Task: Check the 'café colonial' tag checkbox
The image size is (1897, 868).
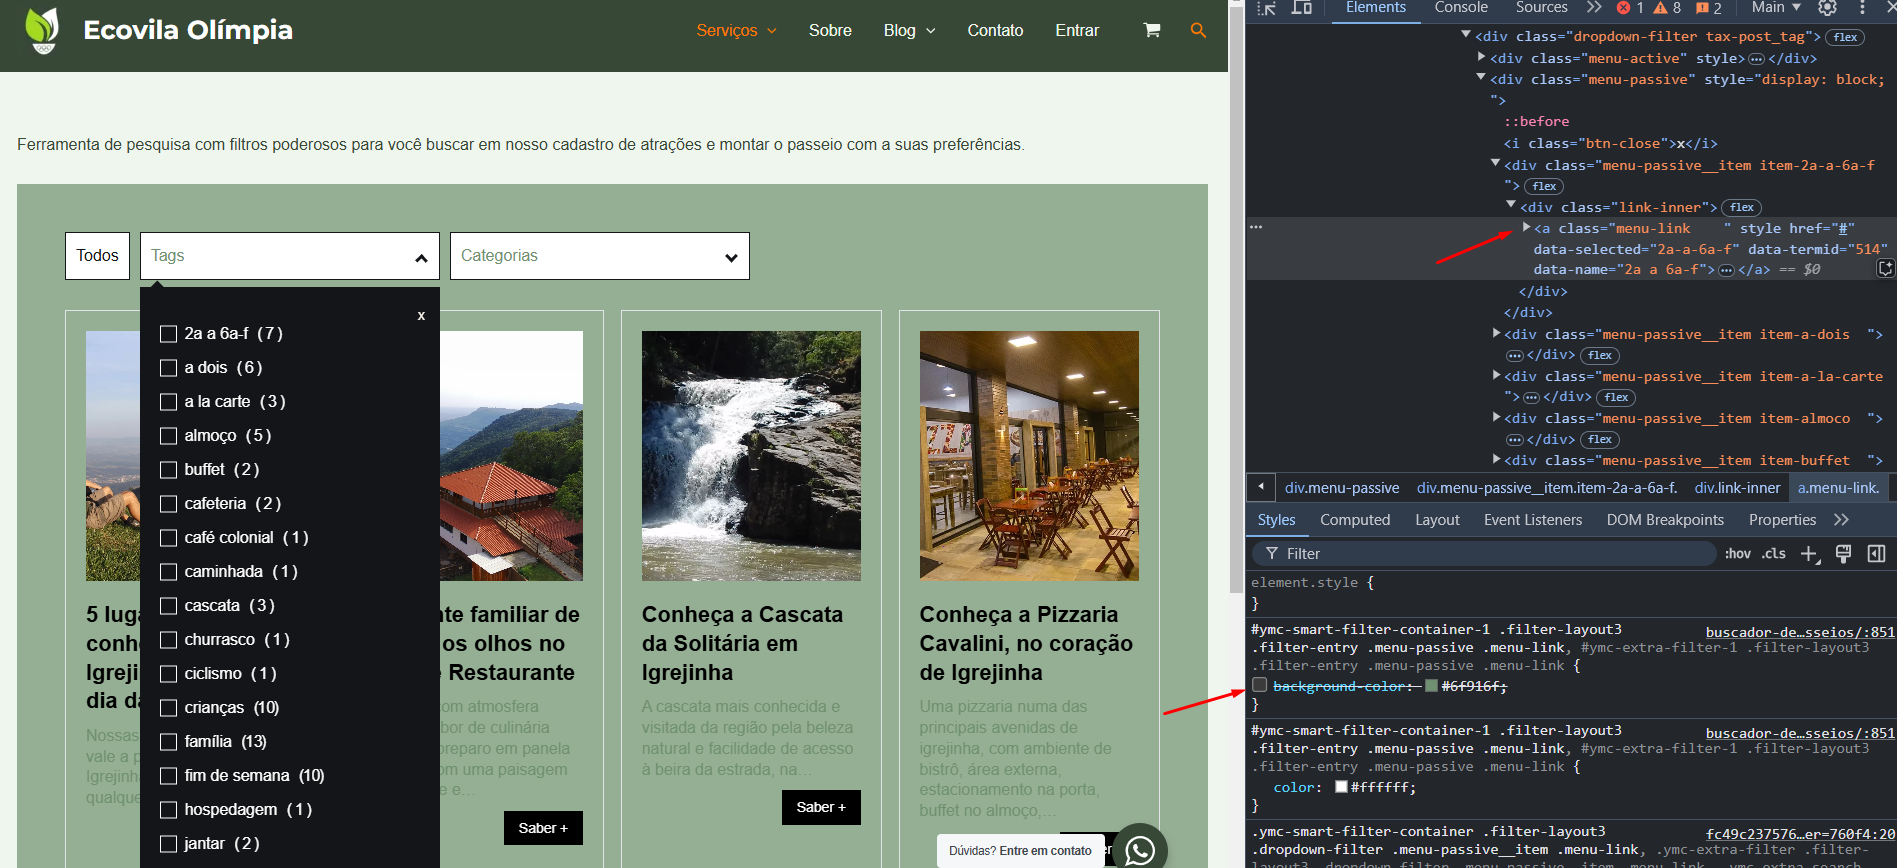Action: pos(169,538)
